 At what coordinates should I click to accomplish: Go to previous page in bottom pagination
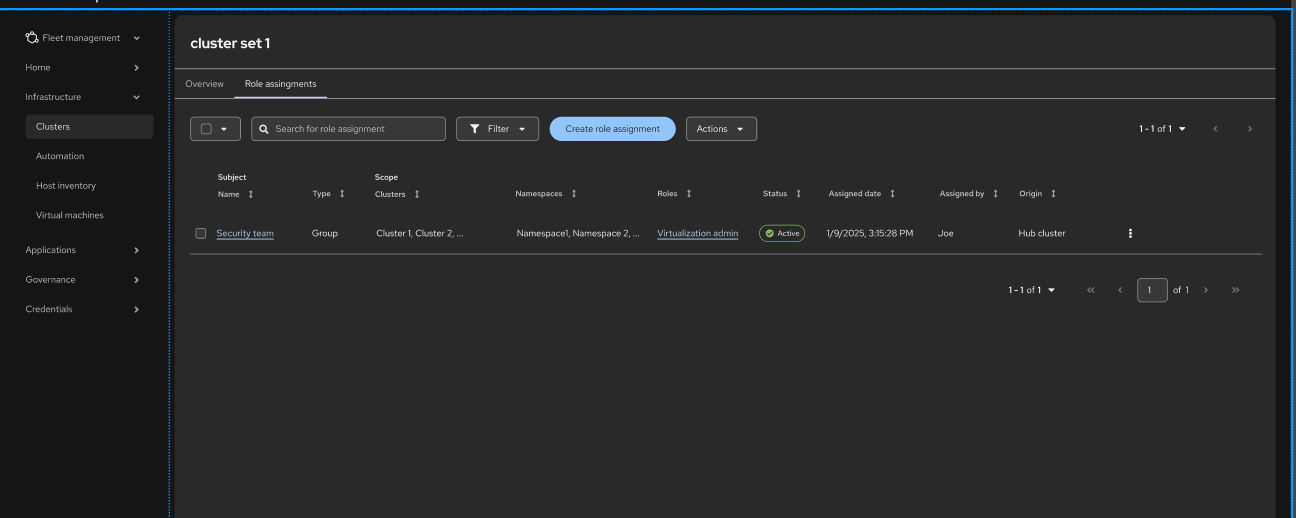coord(1121,290)
